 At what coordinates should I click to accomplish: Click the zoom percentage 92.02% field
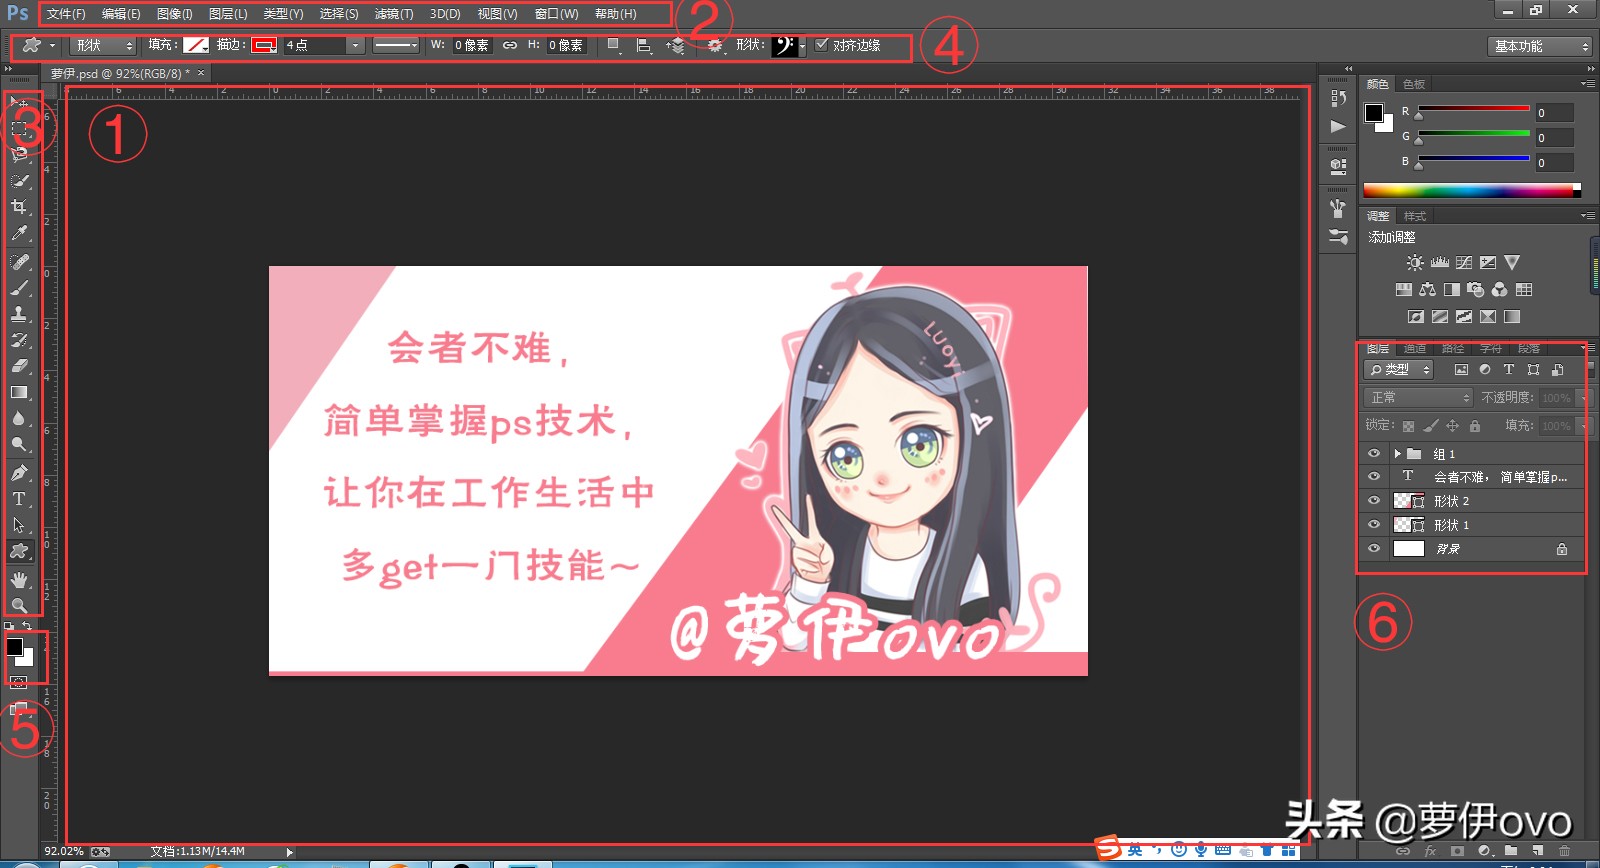click(x=64, y=852)
